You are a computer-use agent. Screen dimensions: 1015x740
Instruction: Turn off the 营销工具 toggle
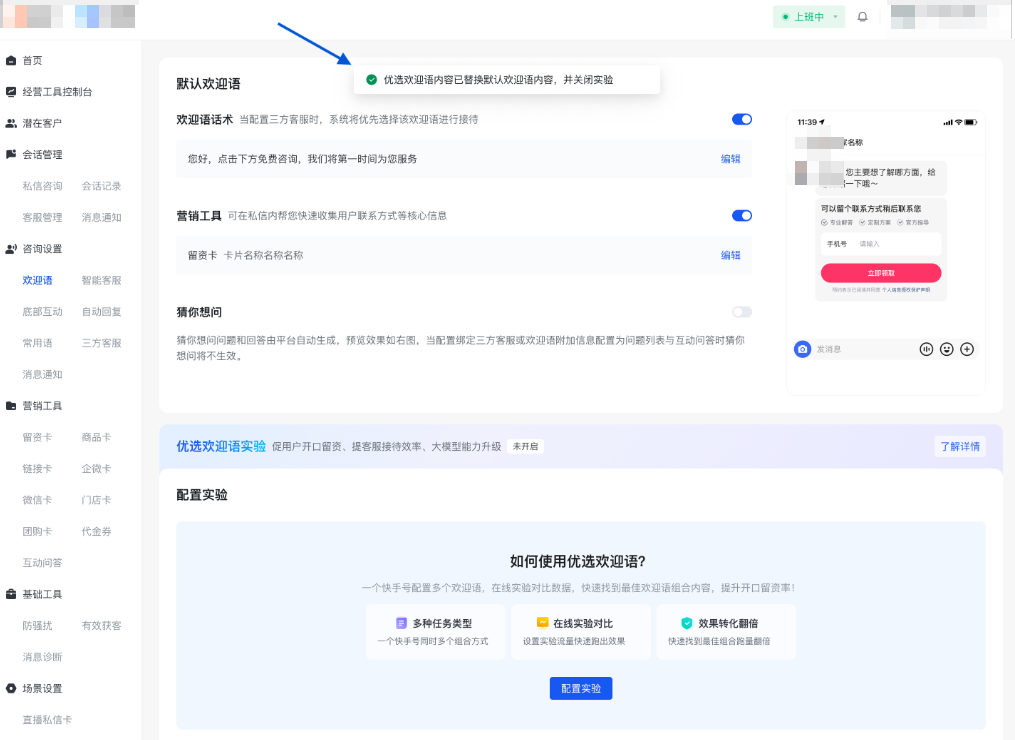(740, 215)
